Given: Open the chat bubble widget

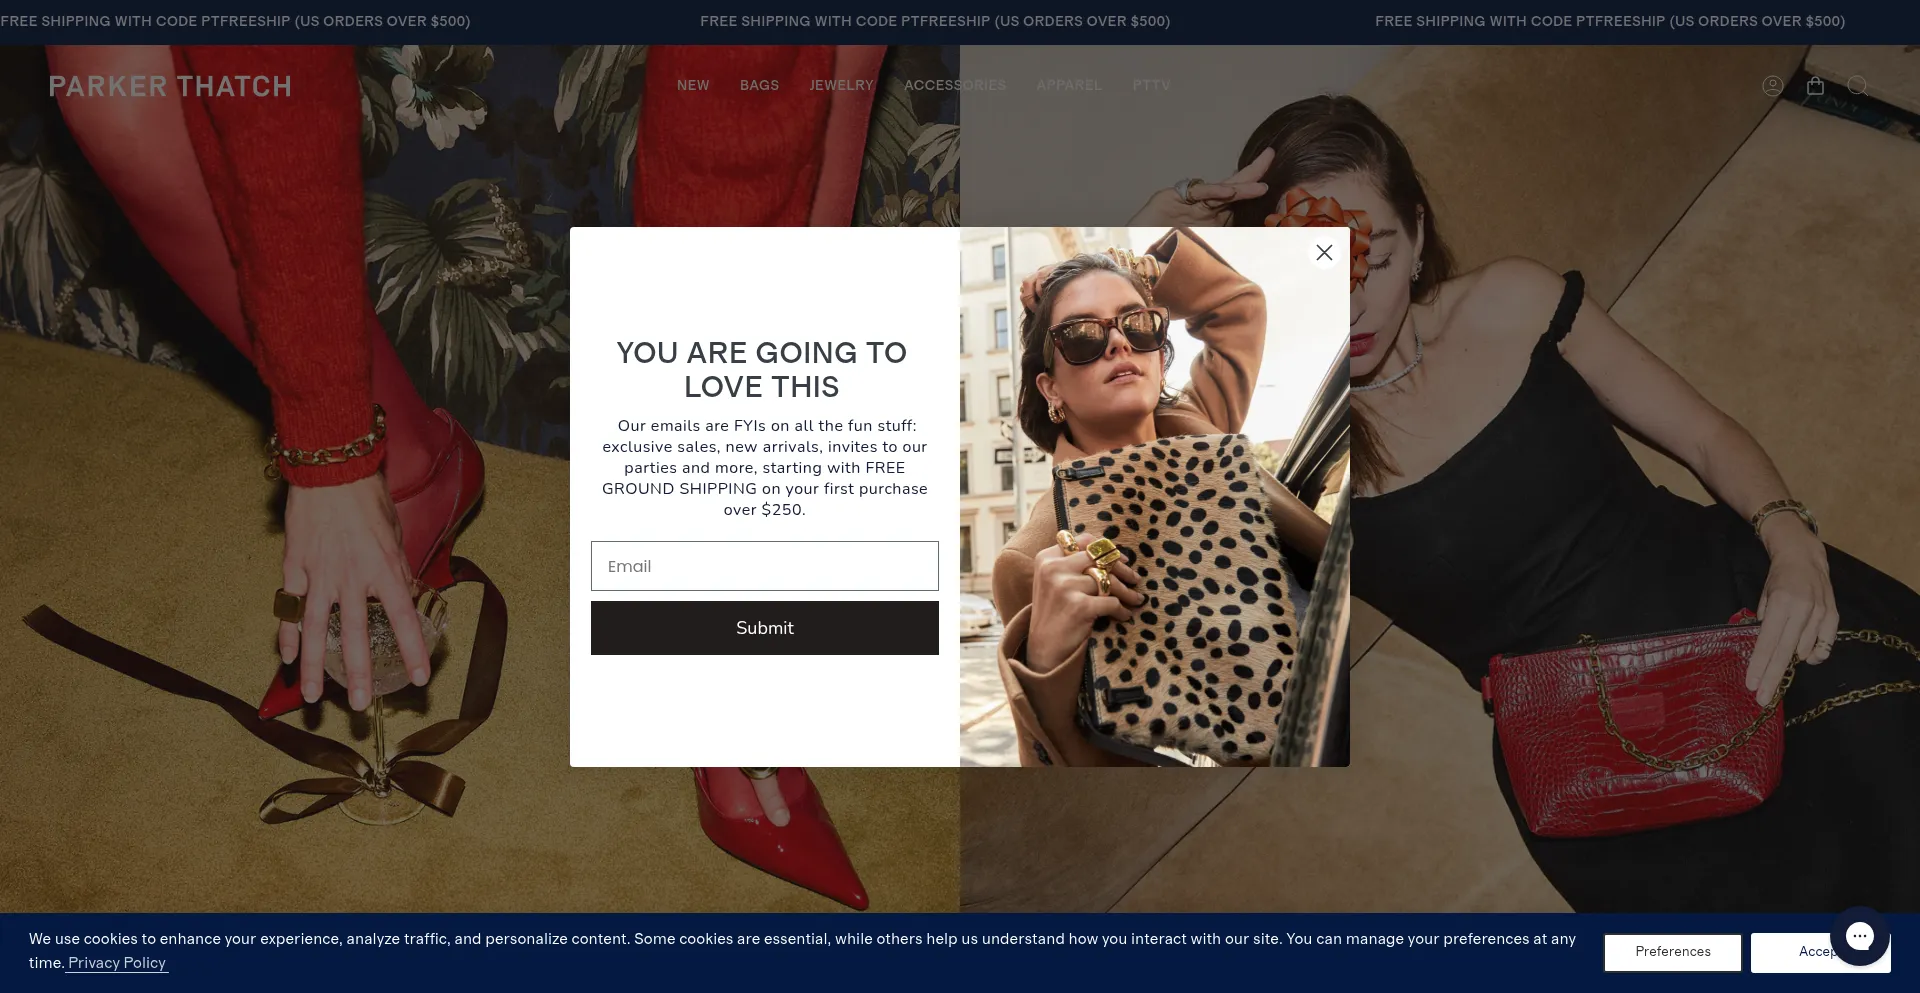Looking at the screenshot, I should (x=1859, y=936).
